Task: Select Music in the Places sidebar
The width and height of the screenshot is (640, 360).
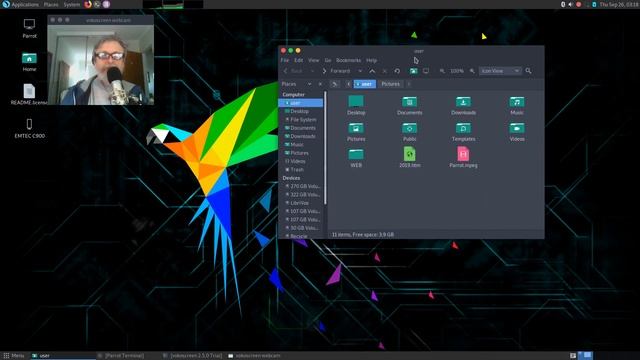Action: (301, 144)
